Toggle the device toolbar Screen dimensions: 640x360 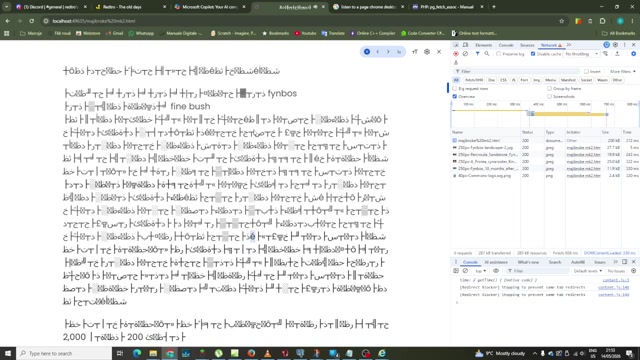(465, 45)
